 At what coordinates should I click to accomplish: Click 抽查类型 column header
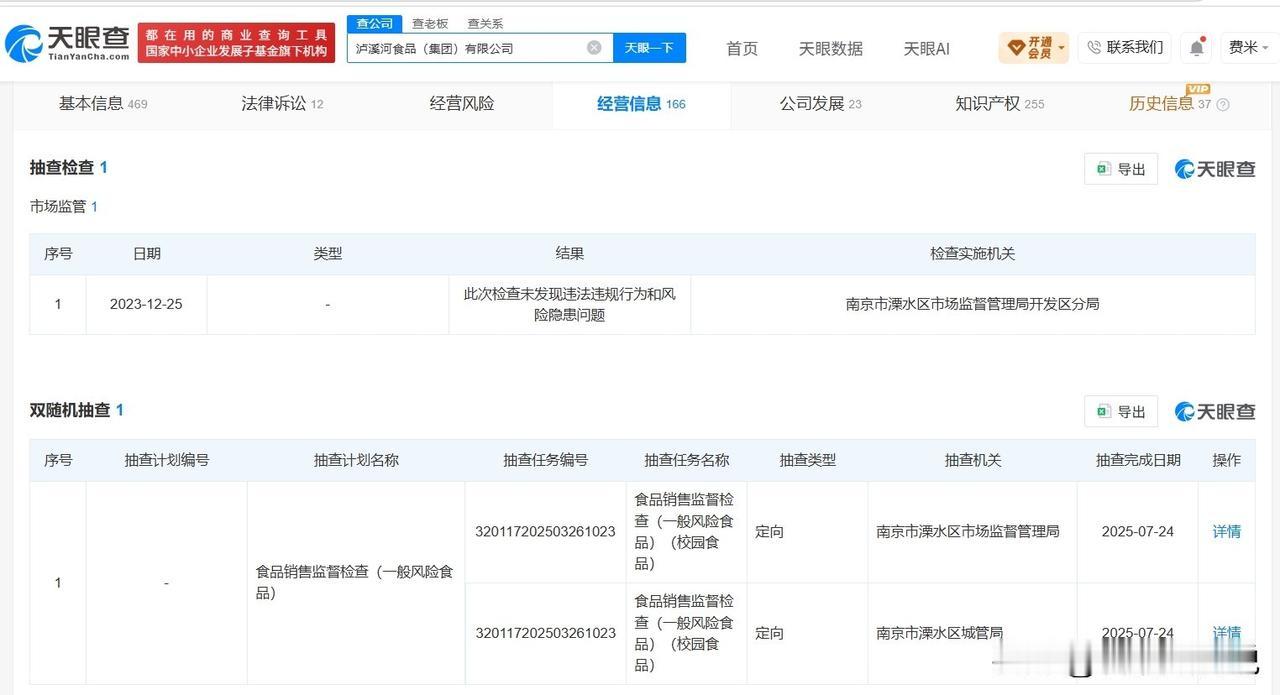(x=807, y=460)
